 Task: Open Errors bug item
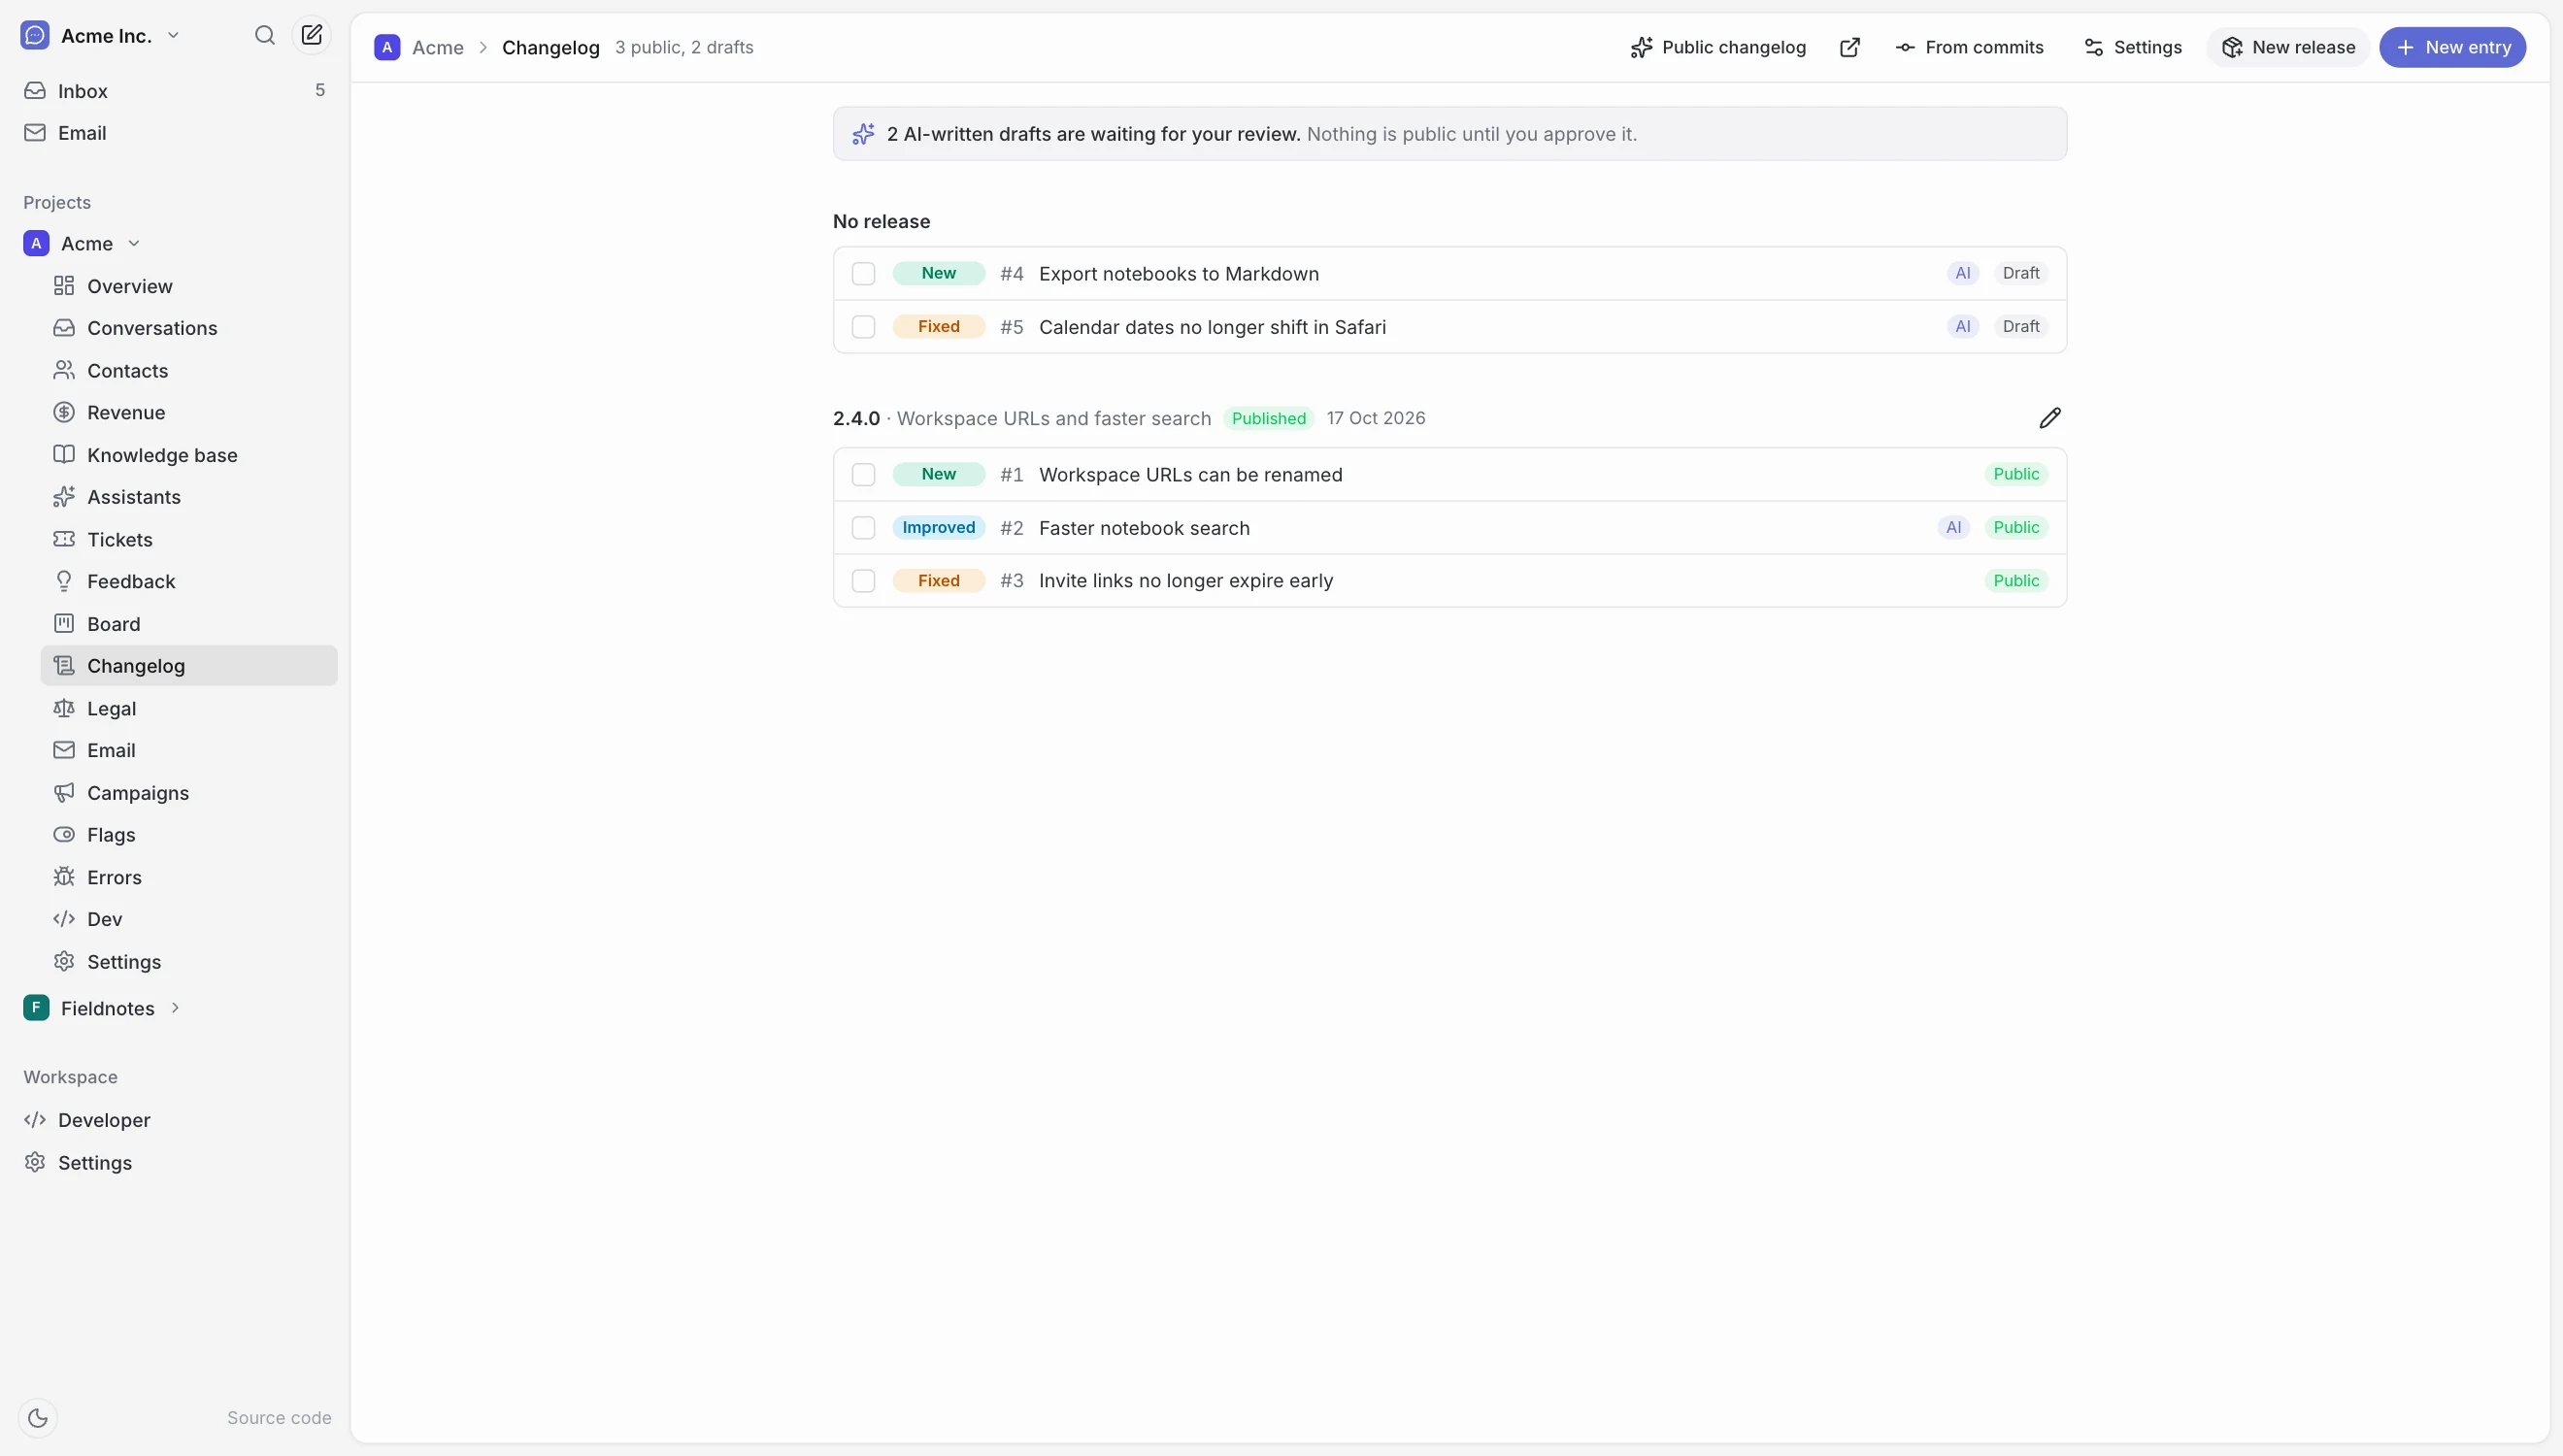tap(188, 877)
